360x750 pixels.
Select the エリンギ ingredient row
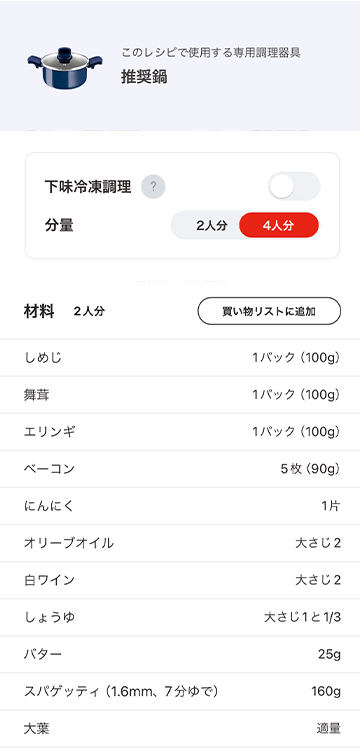point(180,432)
